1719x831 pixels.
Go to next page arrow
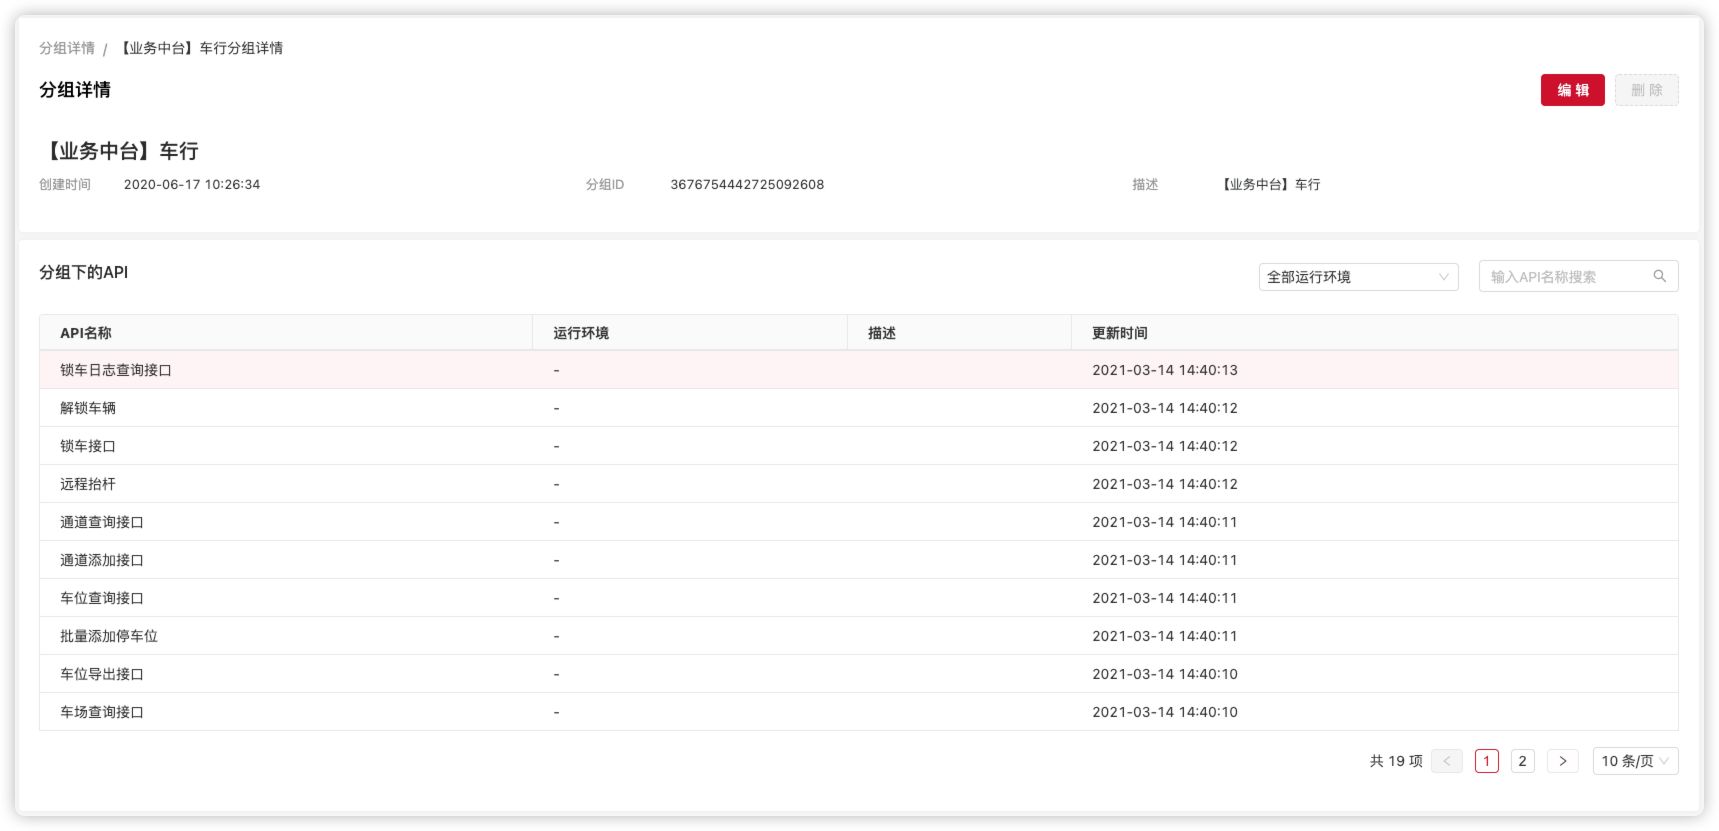coord(1562,761)
